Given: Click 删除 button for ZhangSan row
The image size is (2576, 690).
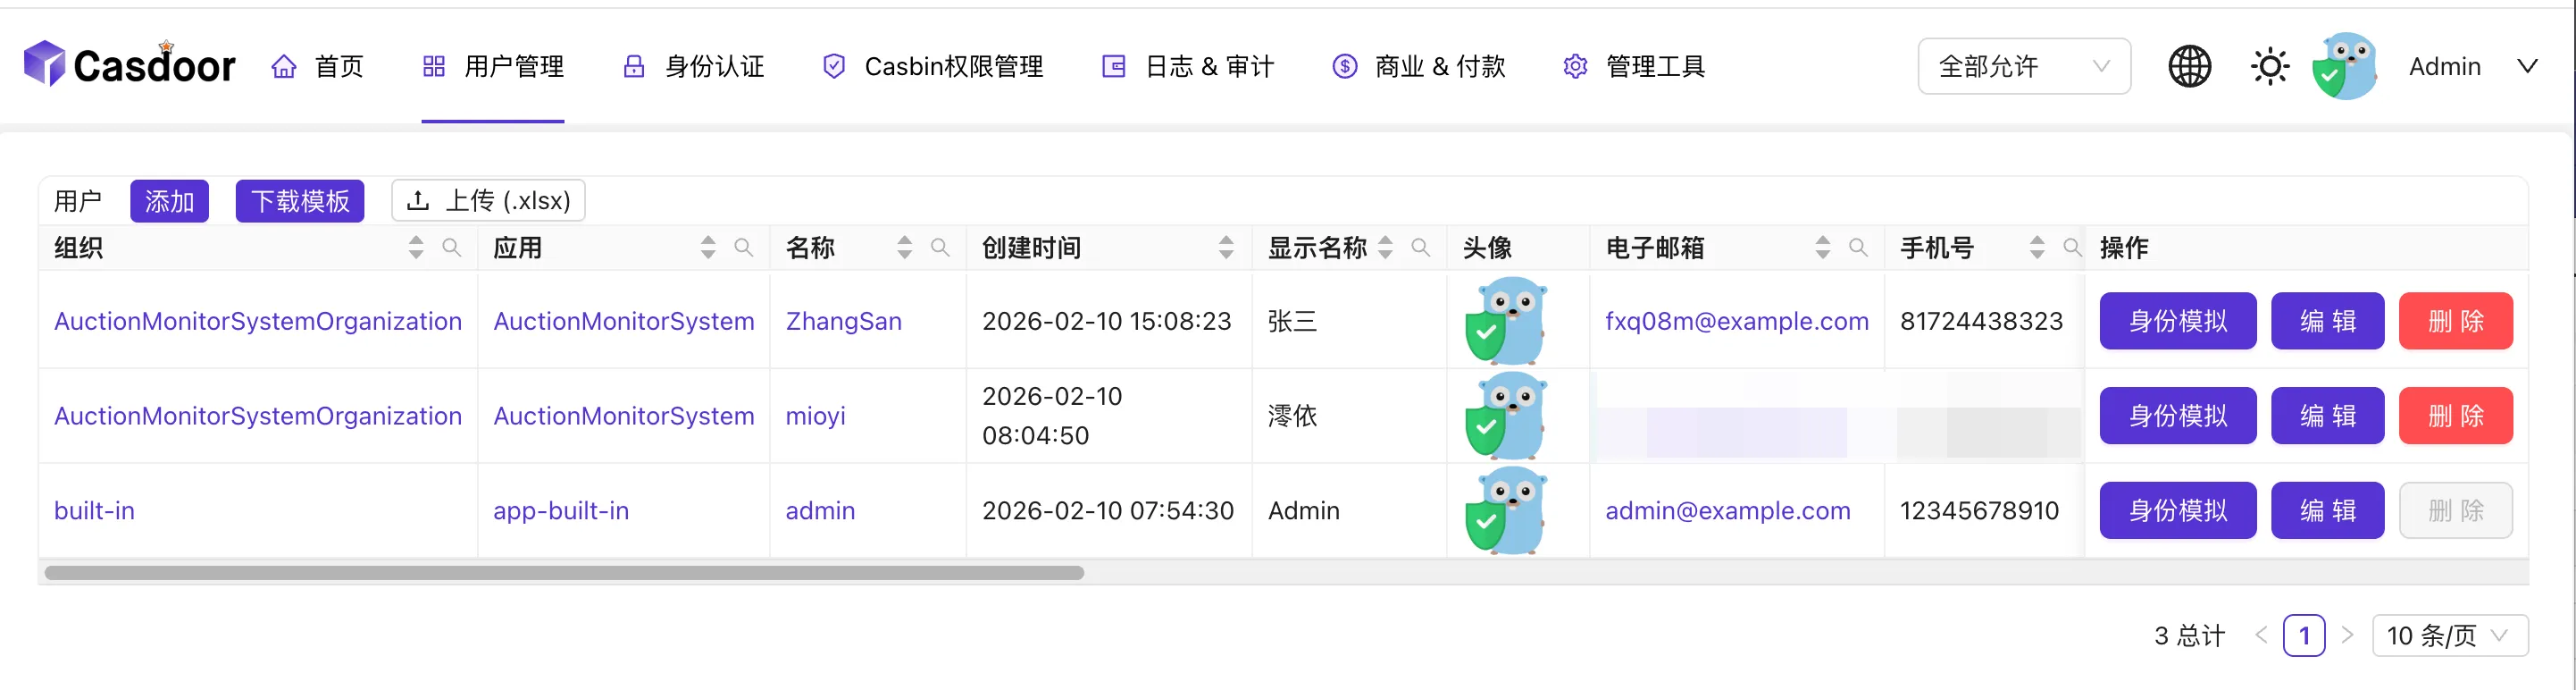Looking at the screenshot, I should pos(2455,321).
